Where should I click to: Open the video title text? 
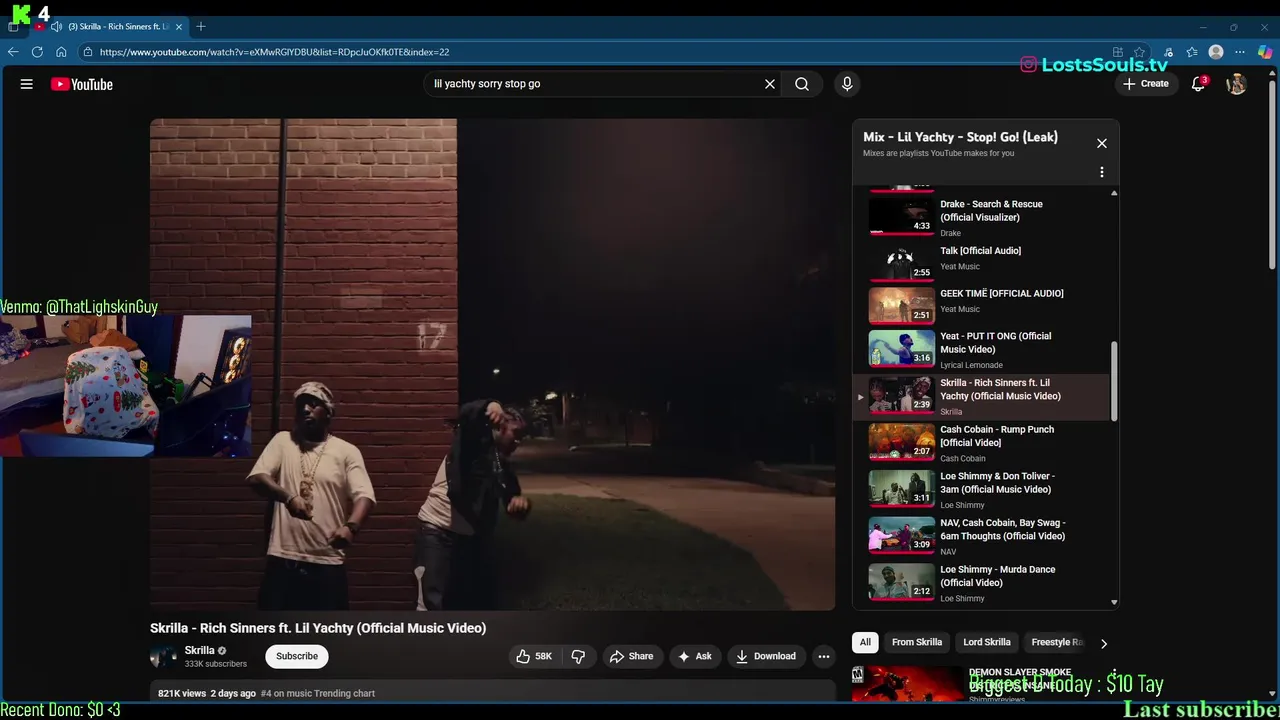pos(318,628)
